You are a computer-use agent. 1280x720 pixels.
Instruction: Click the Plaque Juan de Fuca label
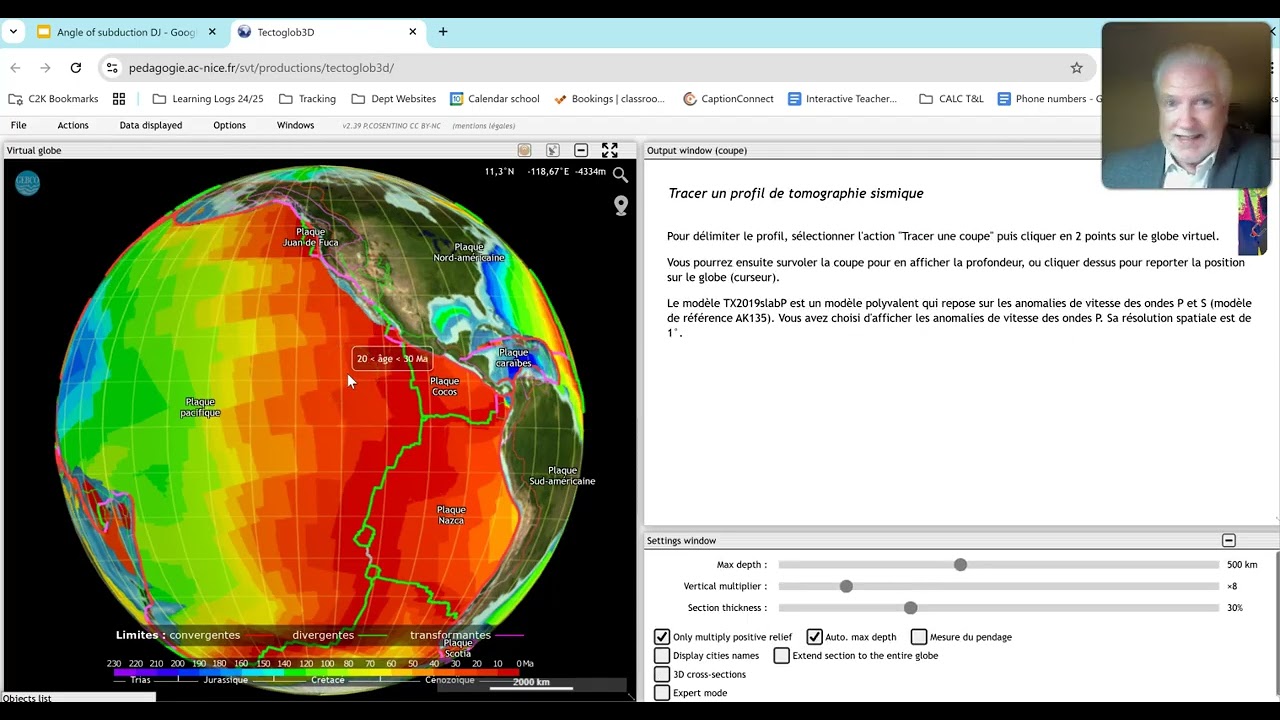pyautogui.click(x=310, y=237)
